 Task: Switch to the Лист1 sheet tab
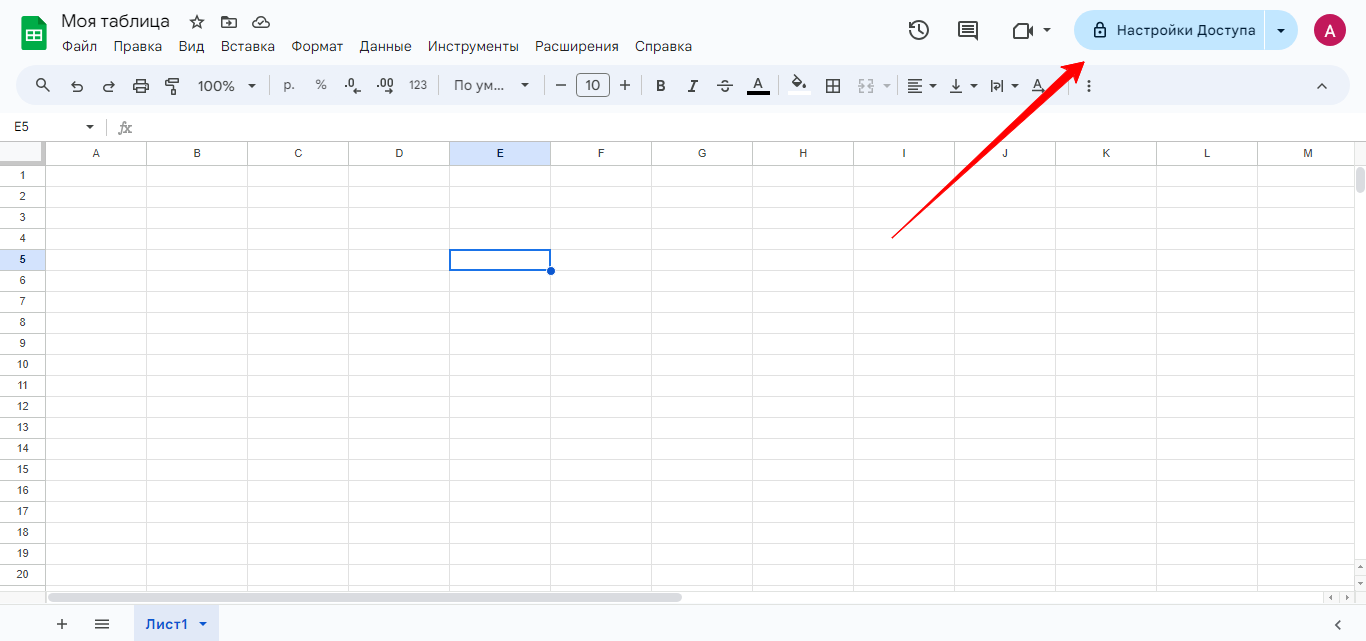point(167,624)
